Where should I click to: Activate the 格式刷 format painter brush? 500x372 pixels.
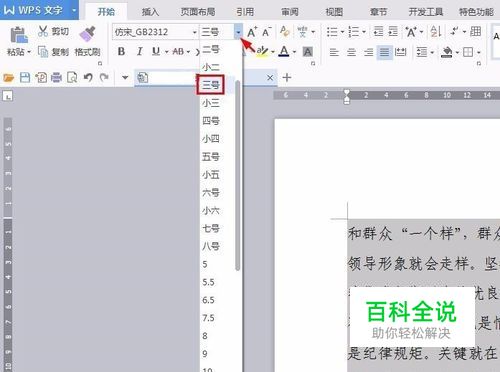click(x=87, y=41)
